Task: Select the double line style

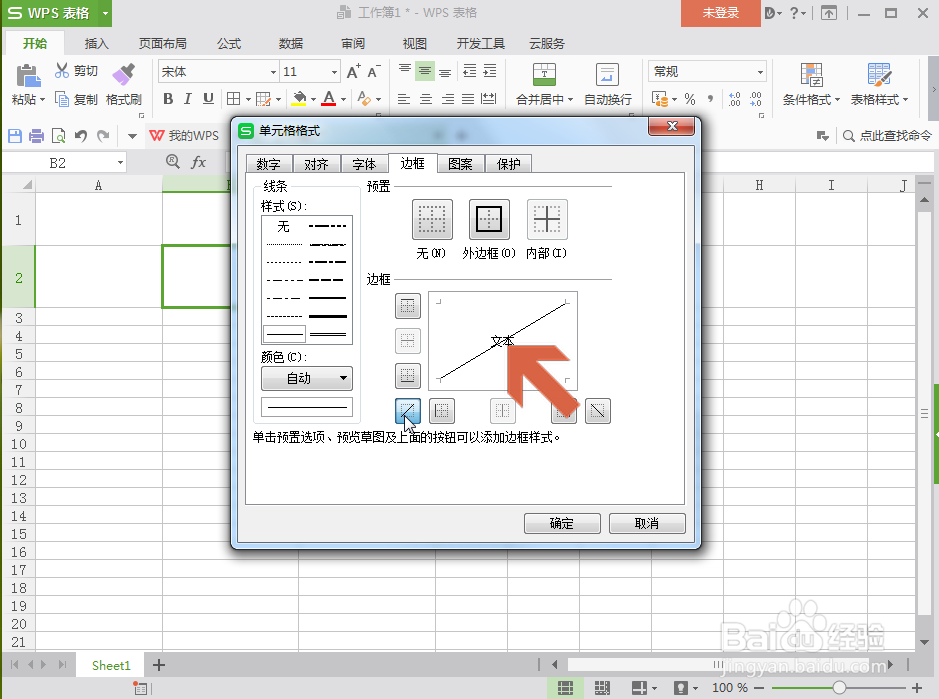Action: tap(328, 334)
